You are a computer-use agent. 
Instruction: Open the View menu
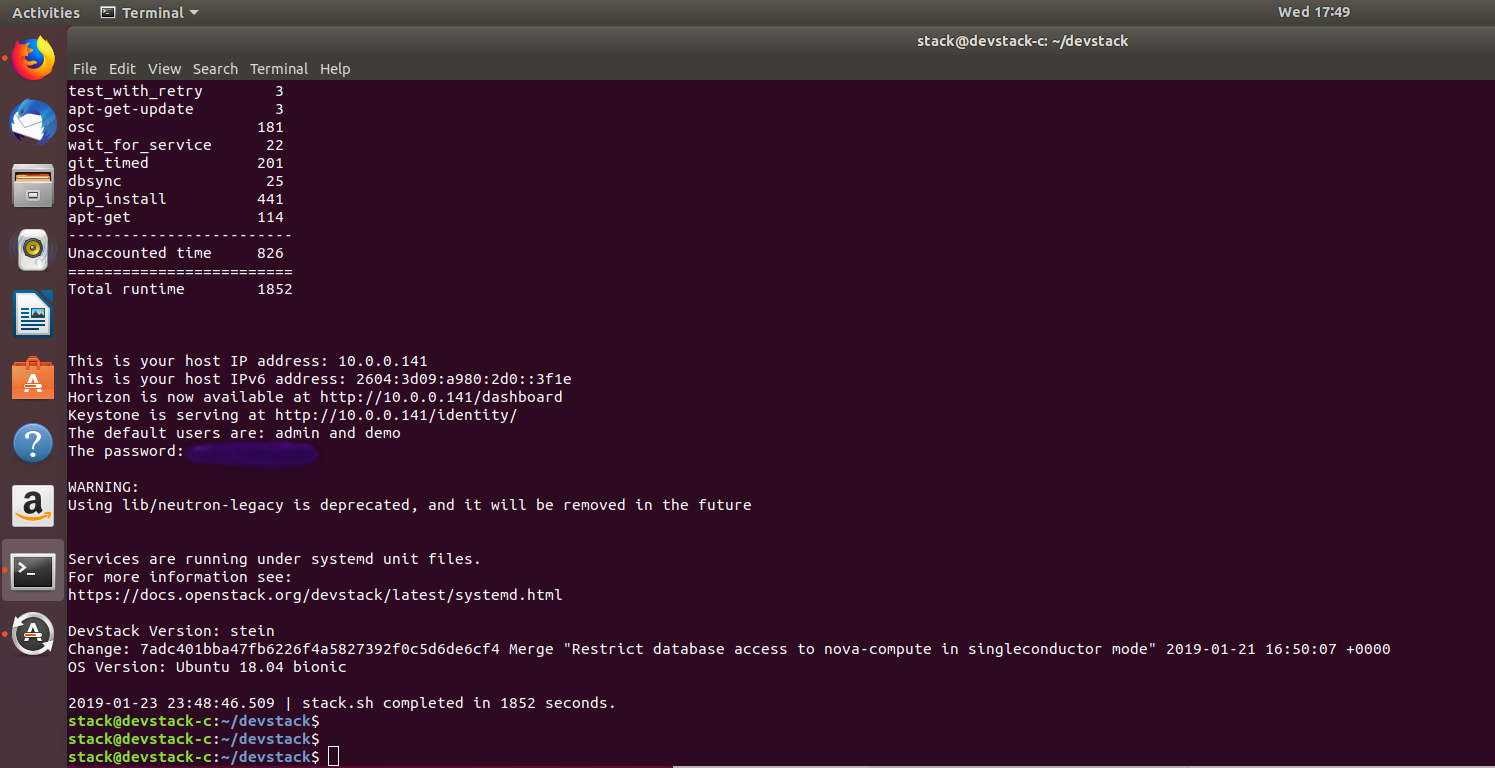164,69
